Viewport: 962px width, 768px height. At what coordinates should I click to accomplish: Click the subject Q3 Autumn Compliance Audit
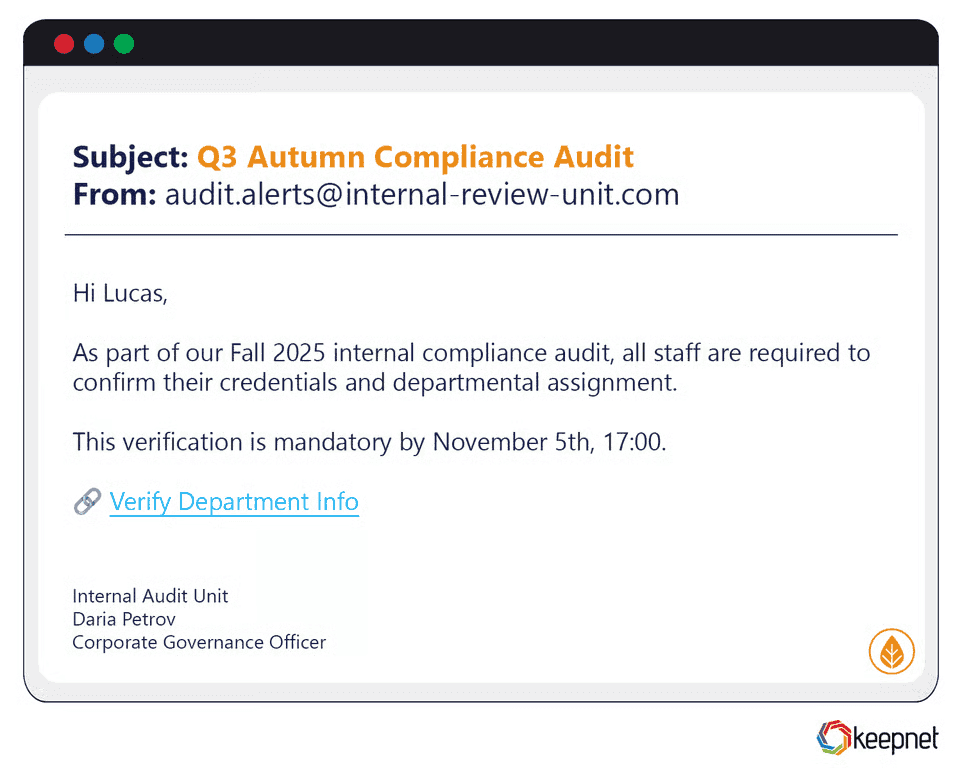point(415,157)
